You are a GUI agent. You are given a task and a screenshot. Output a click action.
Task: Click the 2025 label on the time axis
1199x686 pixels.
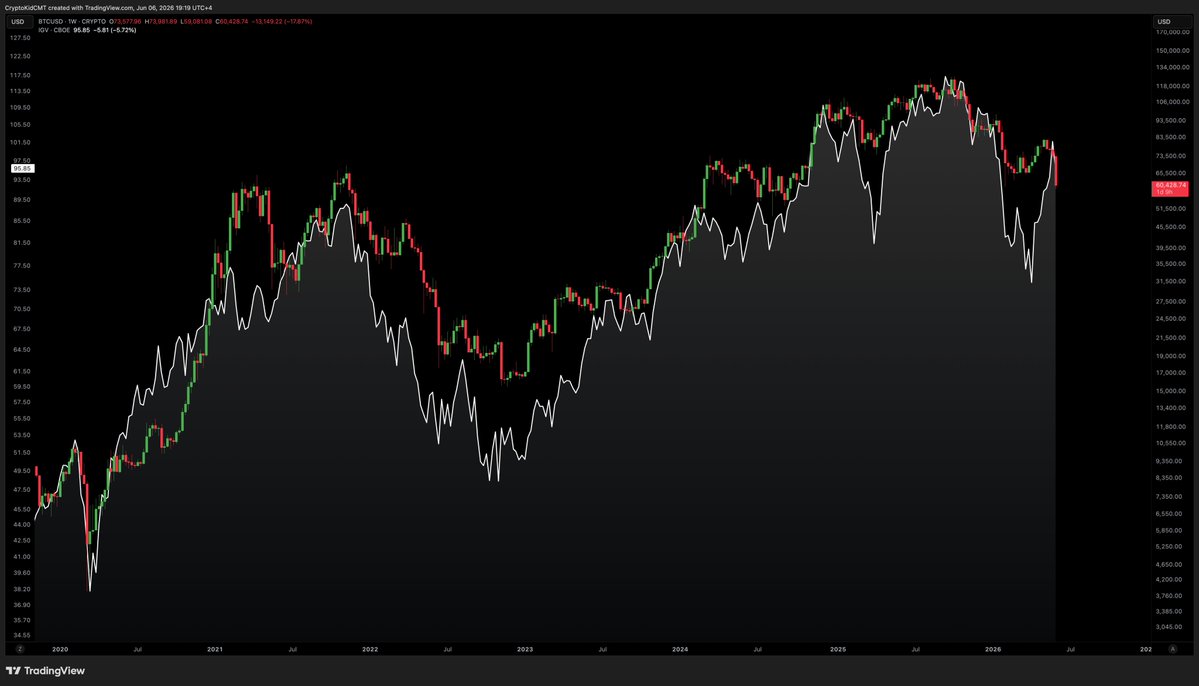838,649
